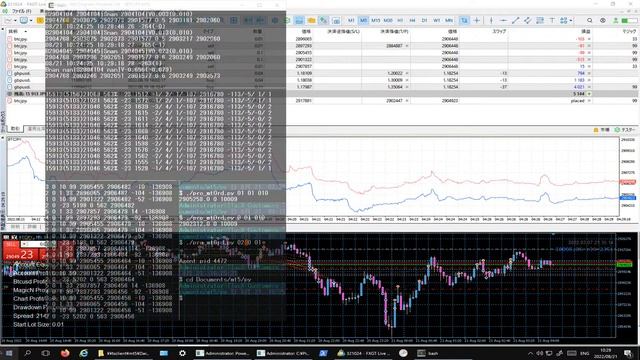Close the position showing profit 794
The image size is (640, 360).
[589, 73]
